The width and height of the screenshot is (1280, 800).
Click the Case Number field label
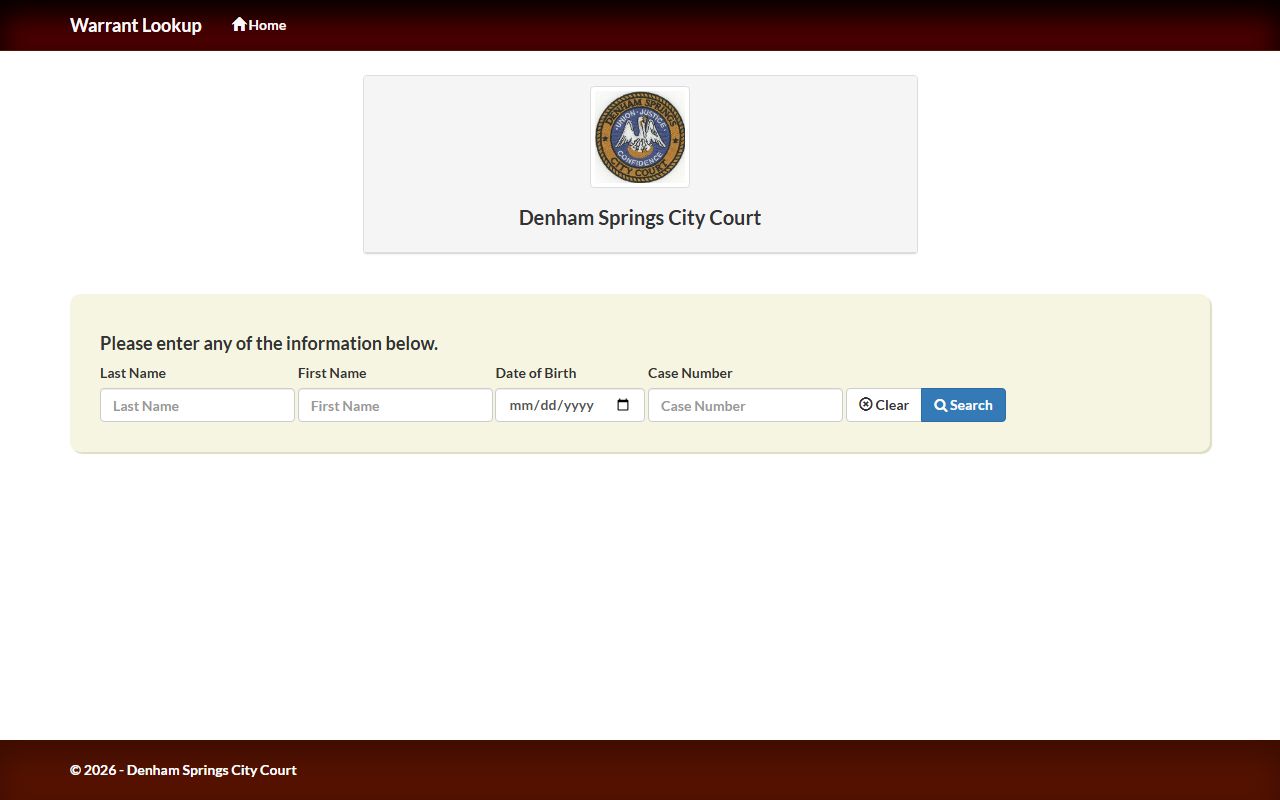[690, 373]
